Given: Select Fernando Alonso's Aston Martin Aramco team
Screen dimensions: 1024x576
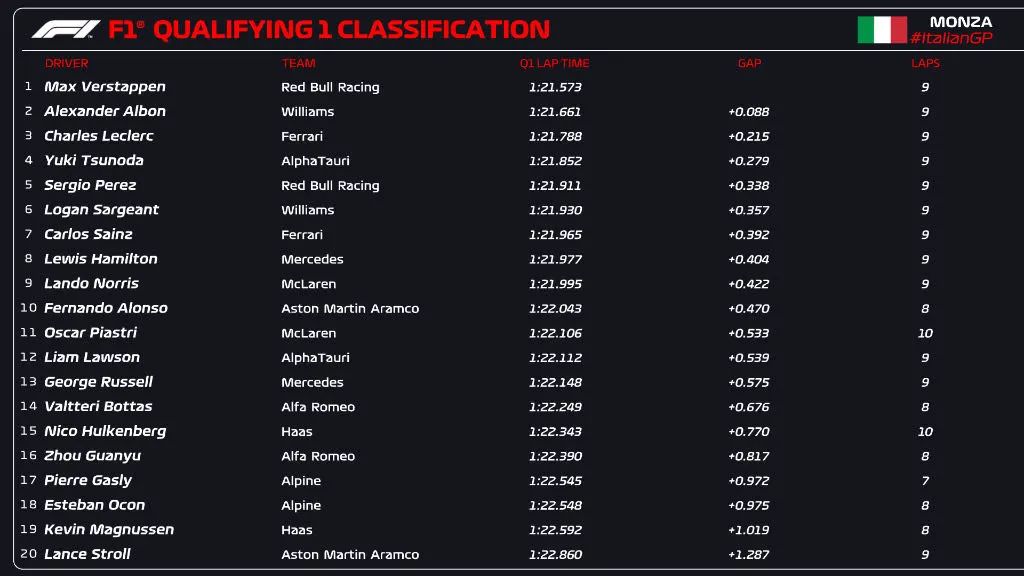Looking at the screenshot, I should [350, 308].
